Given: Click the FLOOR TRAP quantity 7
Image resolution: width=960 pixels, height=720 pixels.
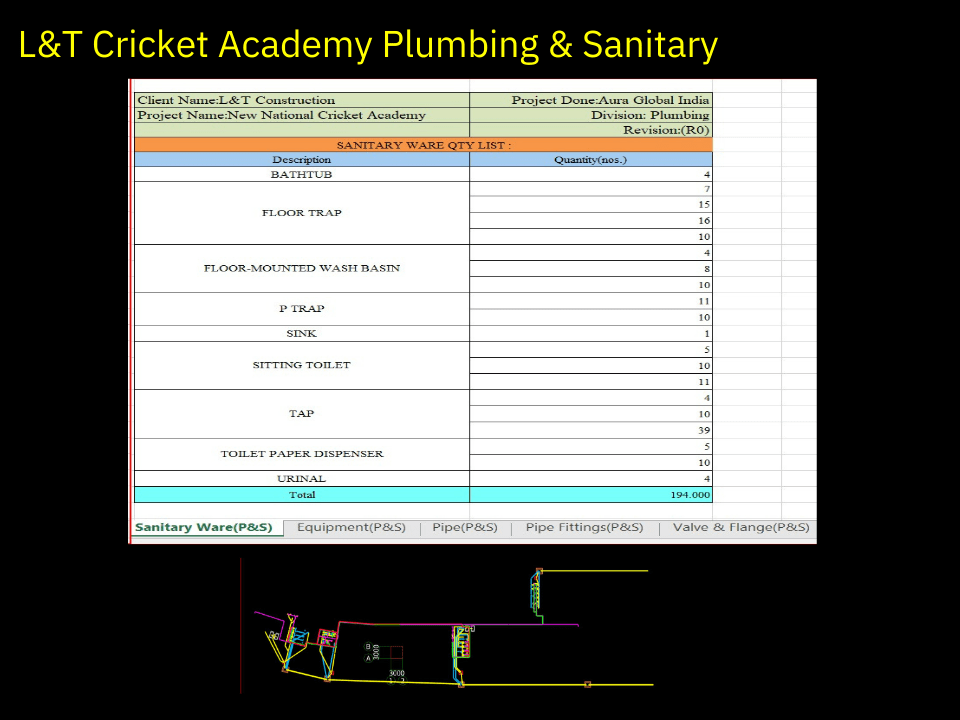Looking at the screenshot, I should [591, 189].
